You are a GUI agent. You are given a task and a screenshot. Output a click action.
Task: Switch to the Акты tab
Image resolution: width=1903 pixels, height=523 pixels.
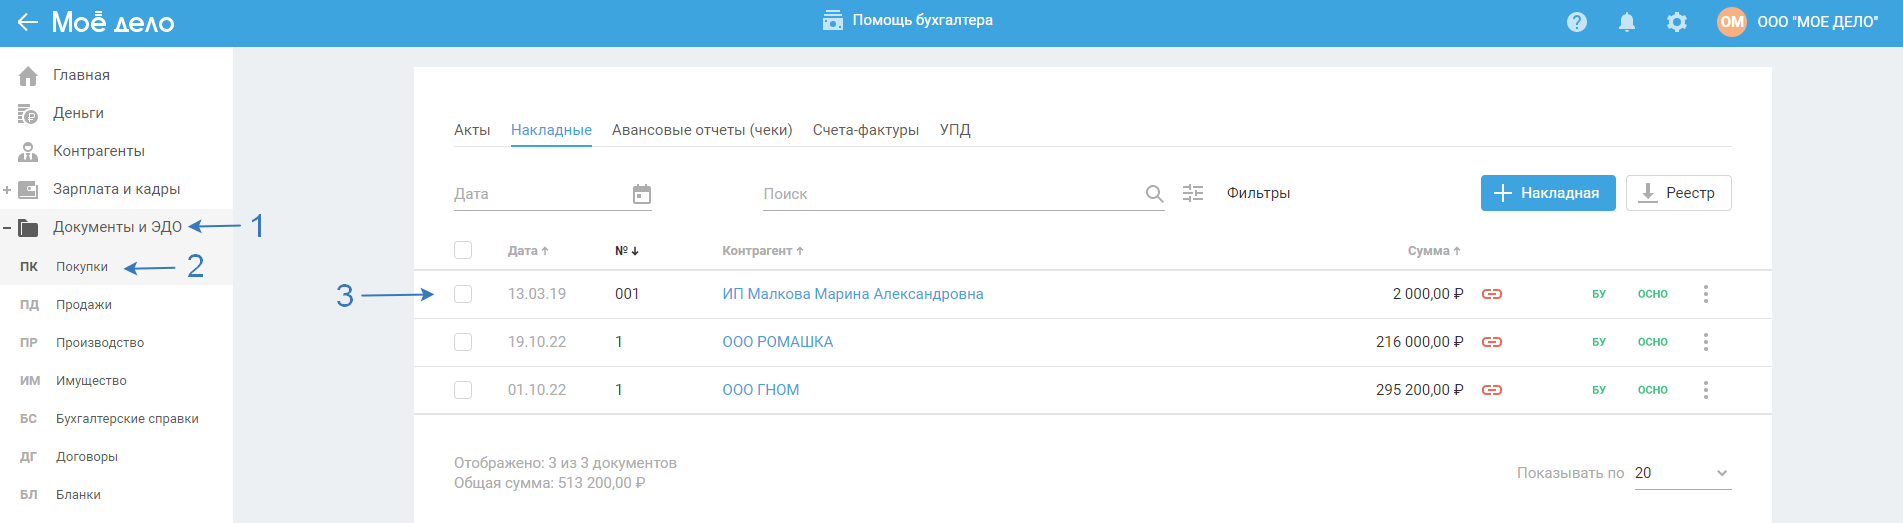[472, 130]
